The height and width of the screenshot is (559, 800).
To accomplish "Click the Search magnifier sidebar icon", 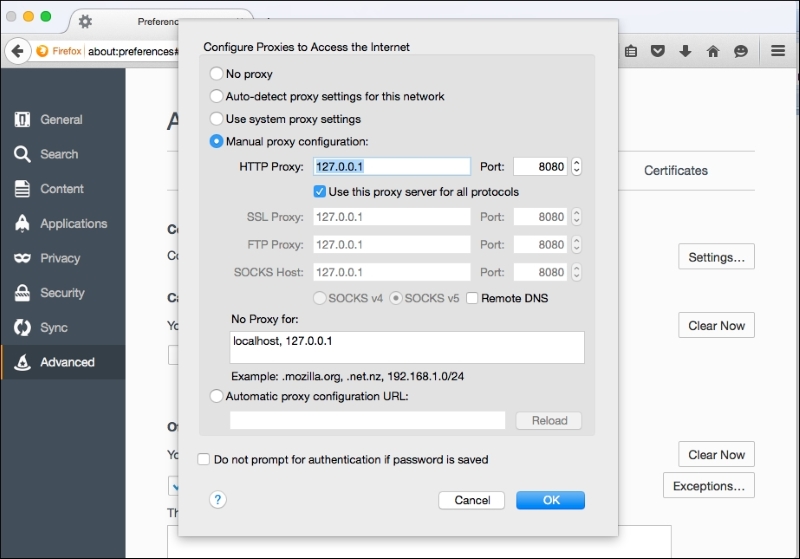I will 22,154.
